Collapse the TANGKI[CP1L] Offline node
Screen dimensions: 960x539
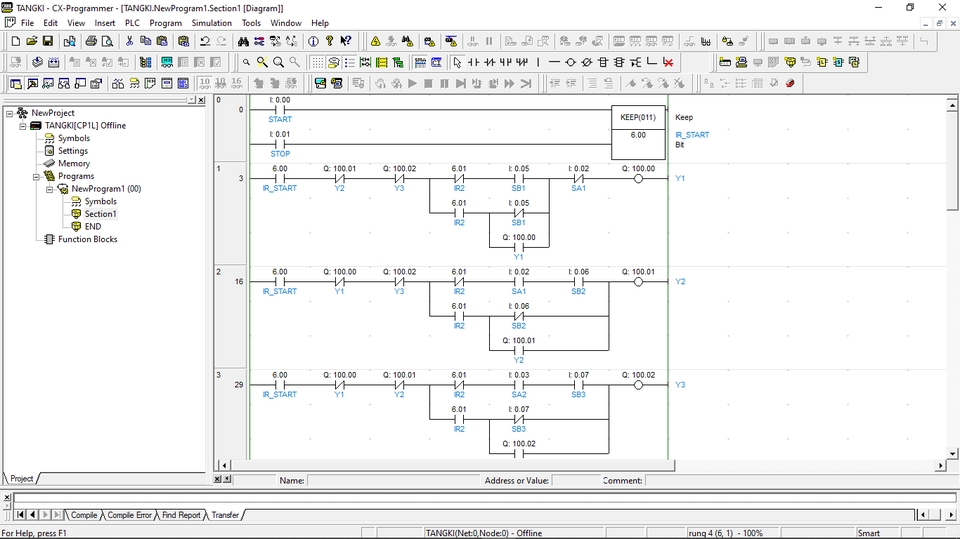(23, 126)
